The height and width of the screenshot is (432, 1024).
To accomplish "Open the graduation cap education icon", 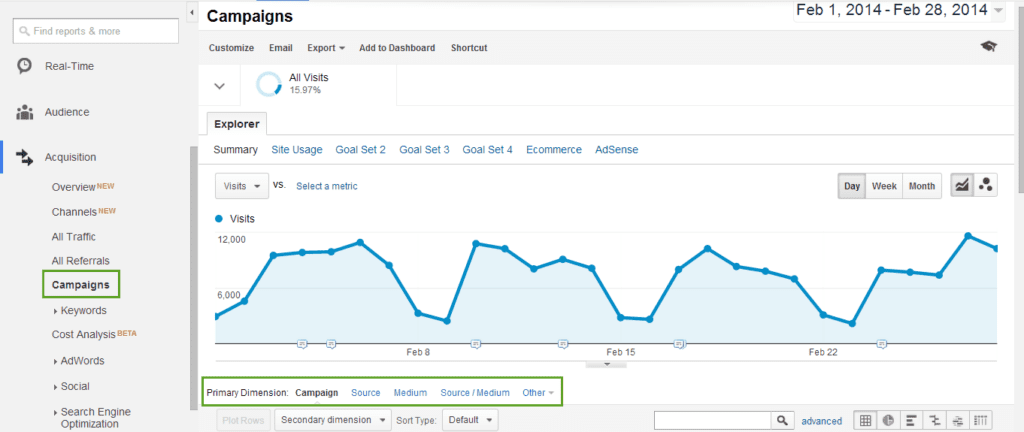I will (989, 46).
